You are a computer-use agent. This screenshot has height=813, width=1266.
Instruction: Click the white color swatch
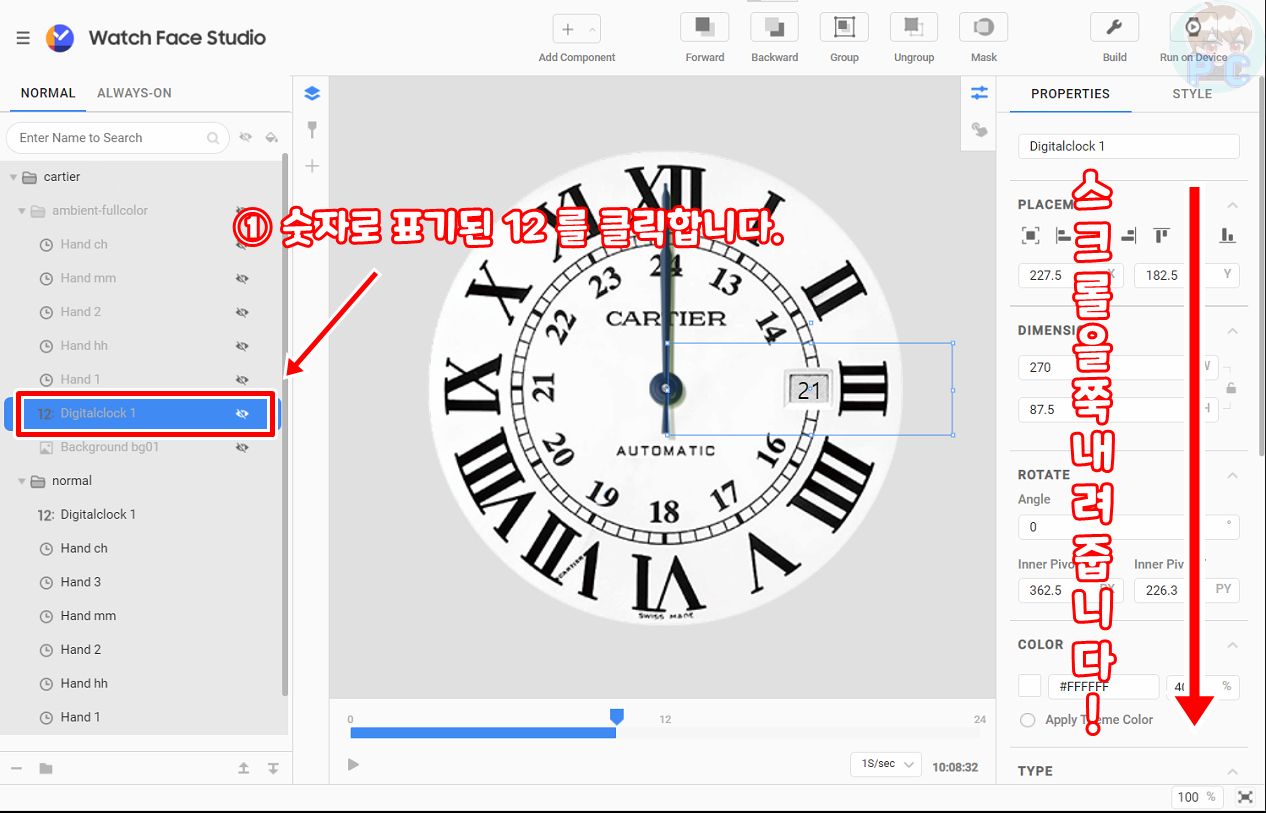coord(1030,687)
